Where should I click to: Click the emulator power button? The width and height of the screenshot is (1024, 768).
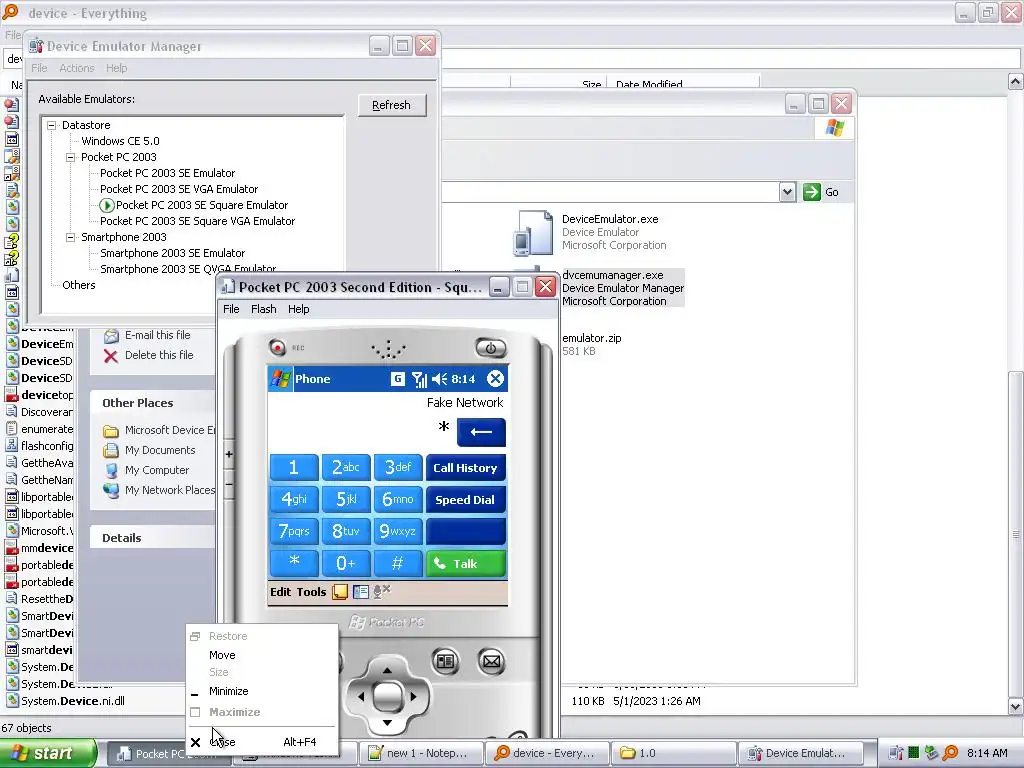[x=490, y=348]
